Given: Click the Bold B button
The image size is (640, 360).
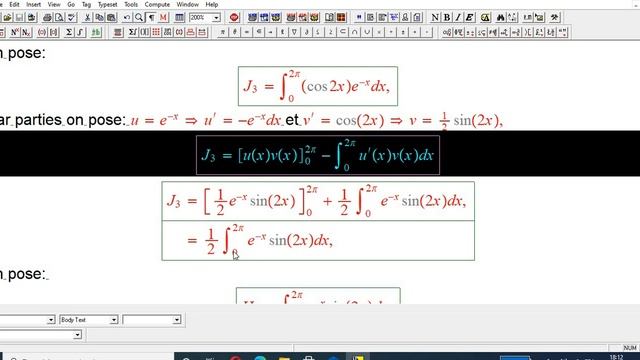Looking at the screenshot, I should (x=447, y=18).
